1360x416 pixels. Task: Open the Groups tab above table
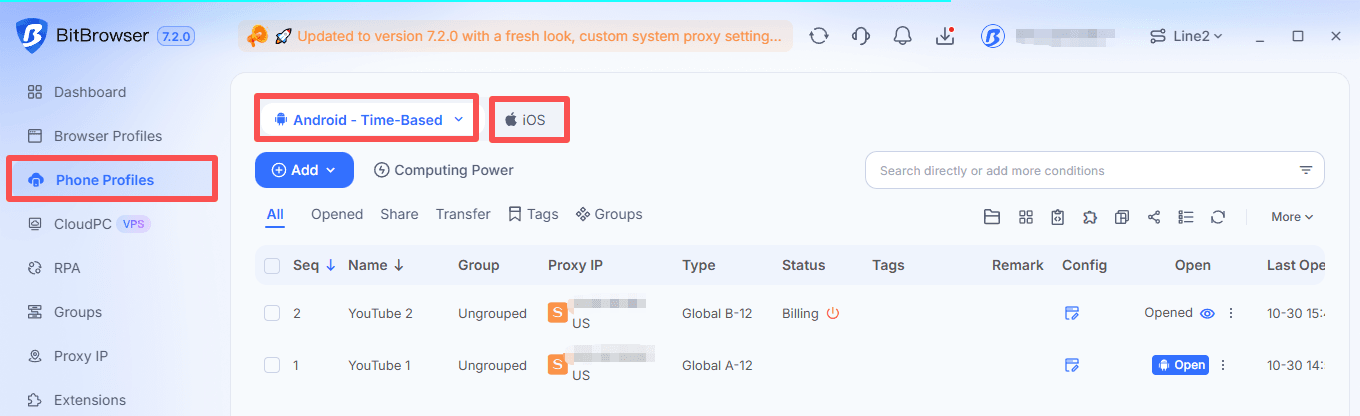(x=609, y=214)
